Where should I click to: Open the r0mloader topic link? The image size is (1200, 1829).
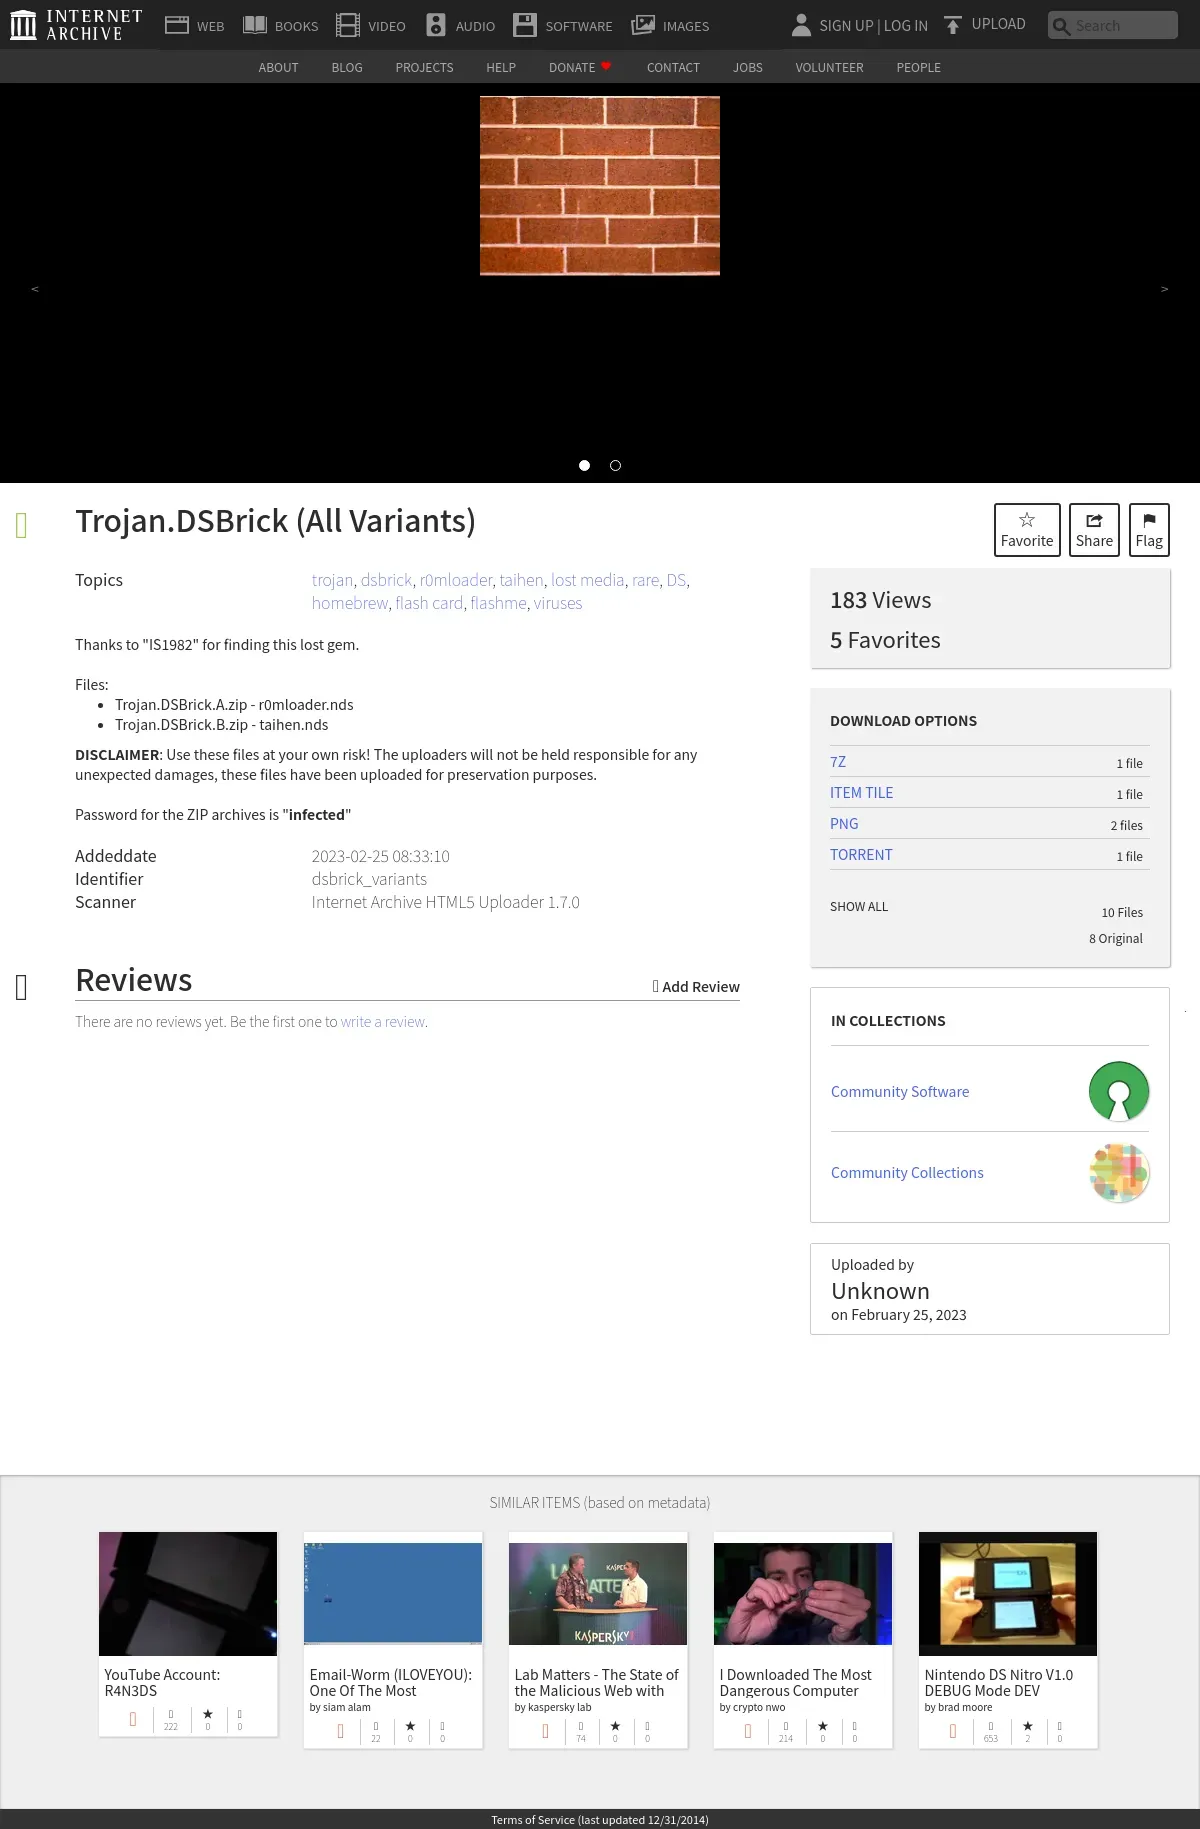coord(456,580)
